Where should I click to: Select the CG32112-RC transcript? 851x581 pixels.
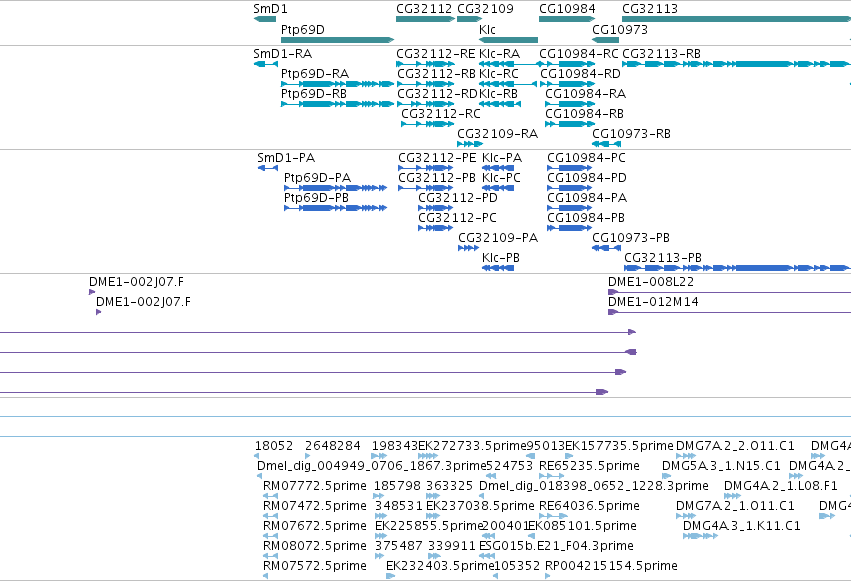tap(428, 124)
